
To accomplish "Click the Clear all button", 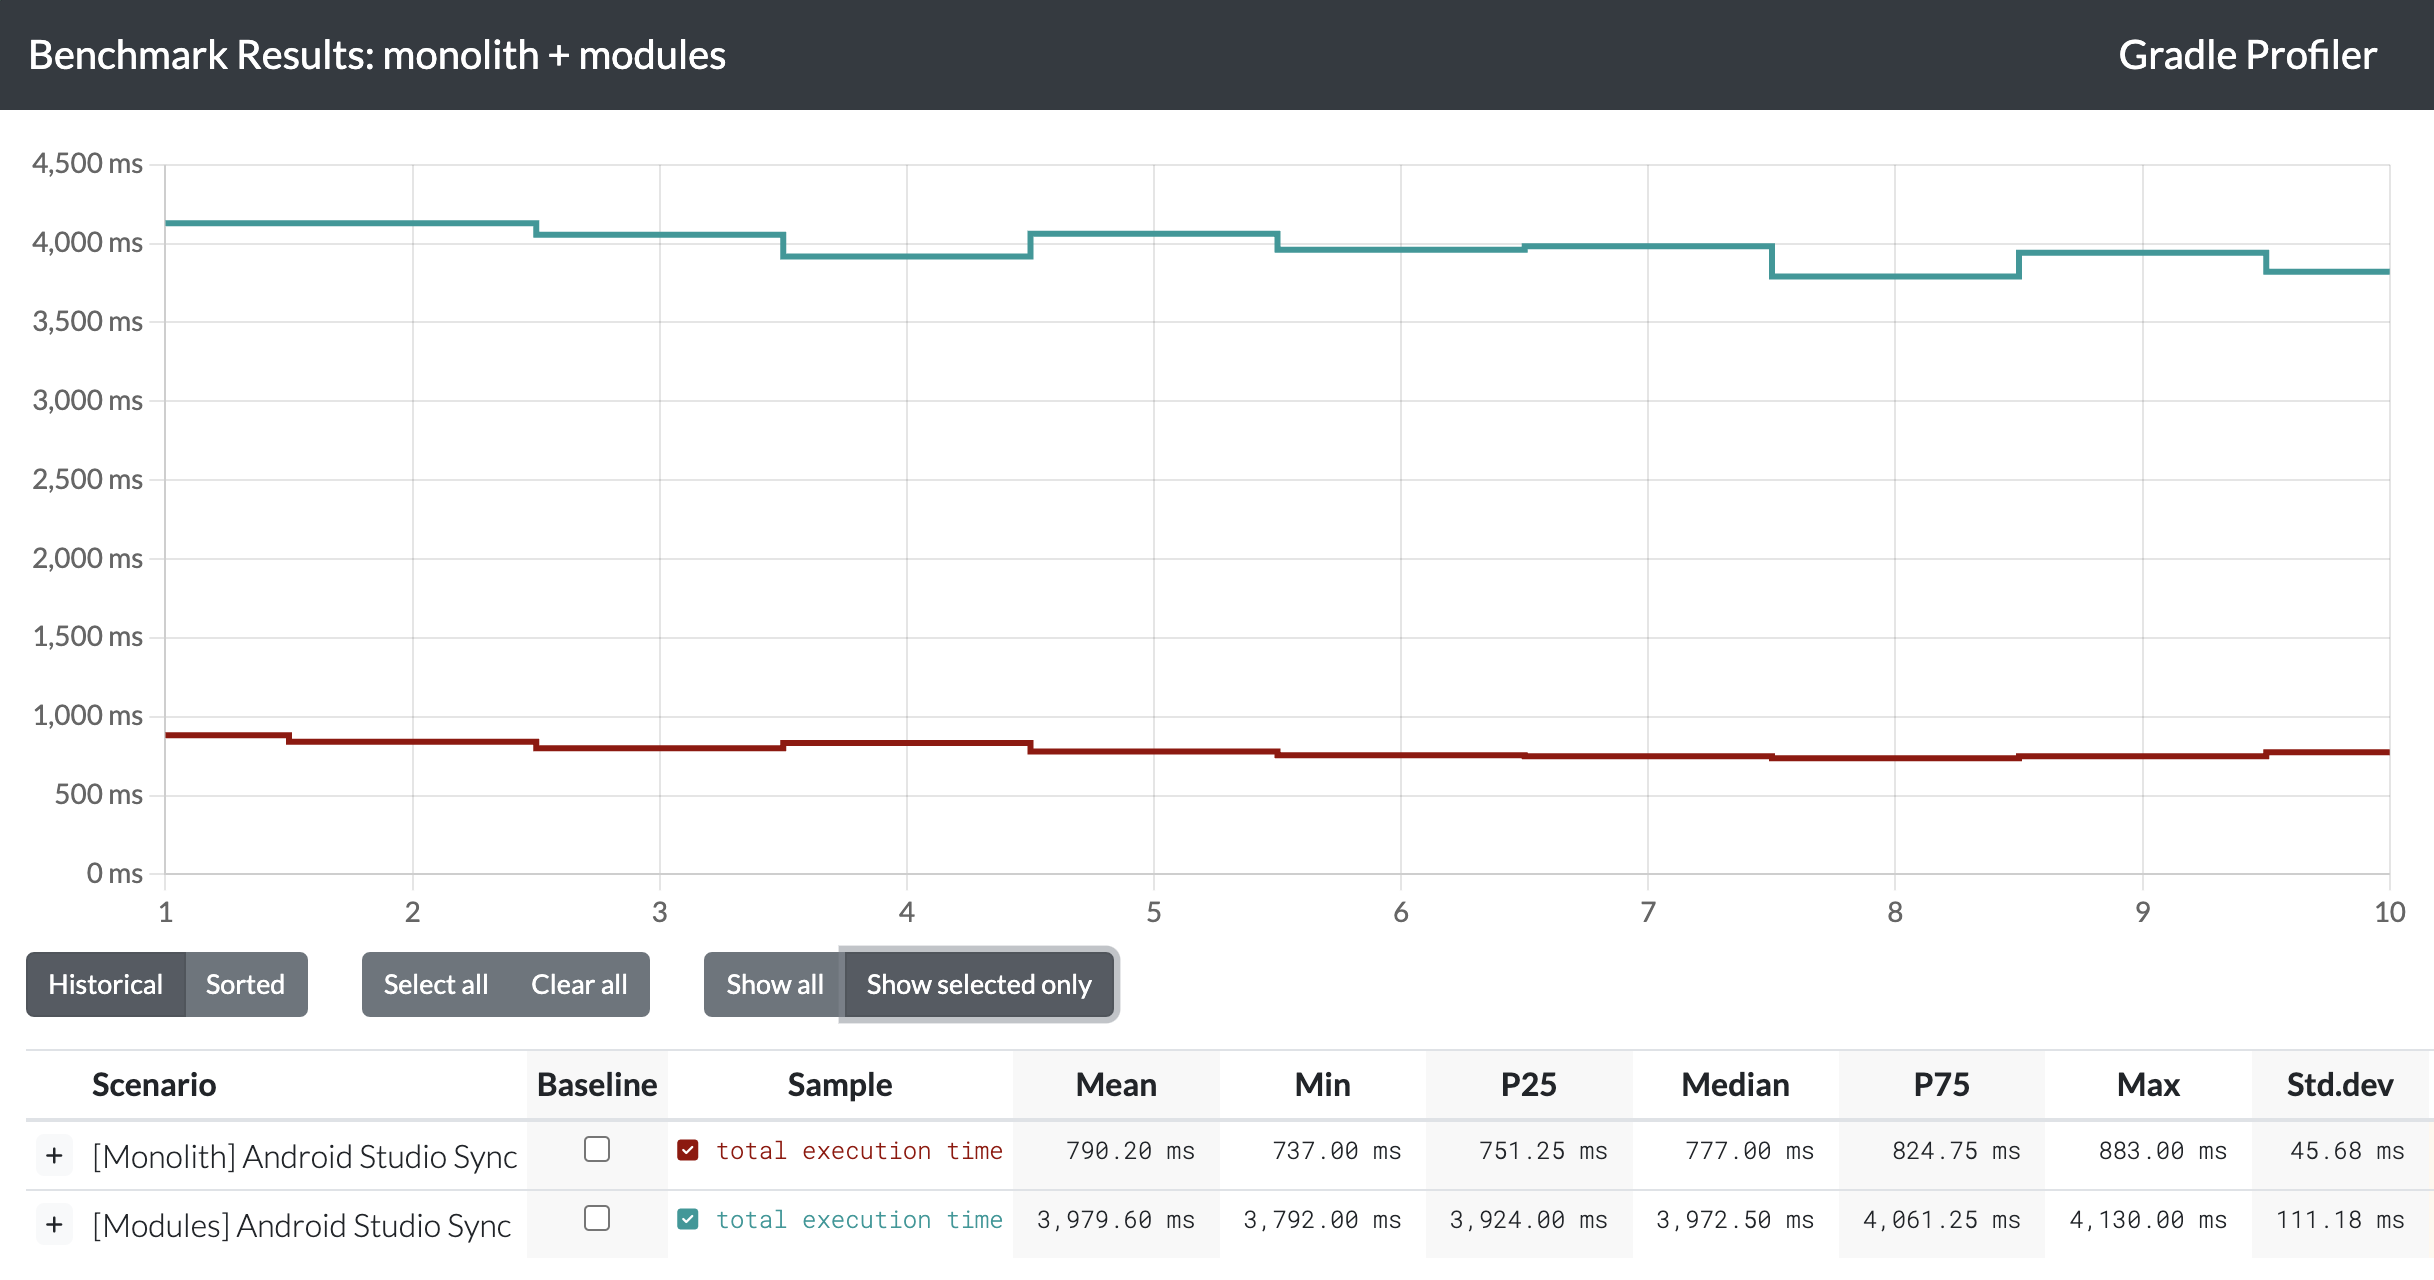I will [x=579, y=984].
